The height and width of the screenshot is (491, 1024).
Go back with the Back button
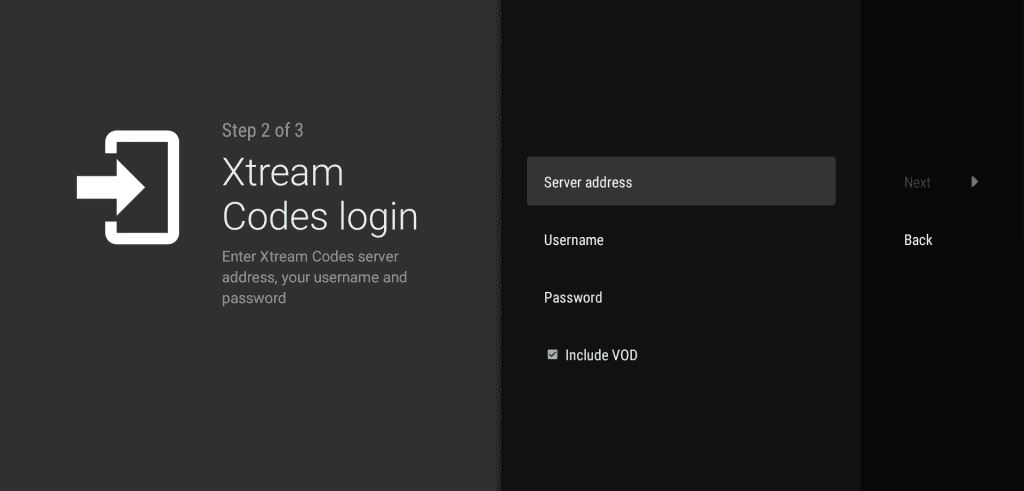coord(918,240)
